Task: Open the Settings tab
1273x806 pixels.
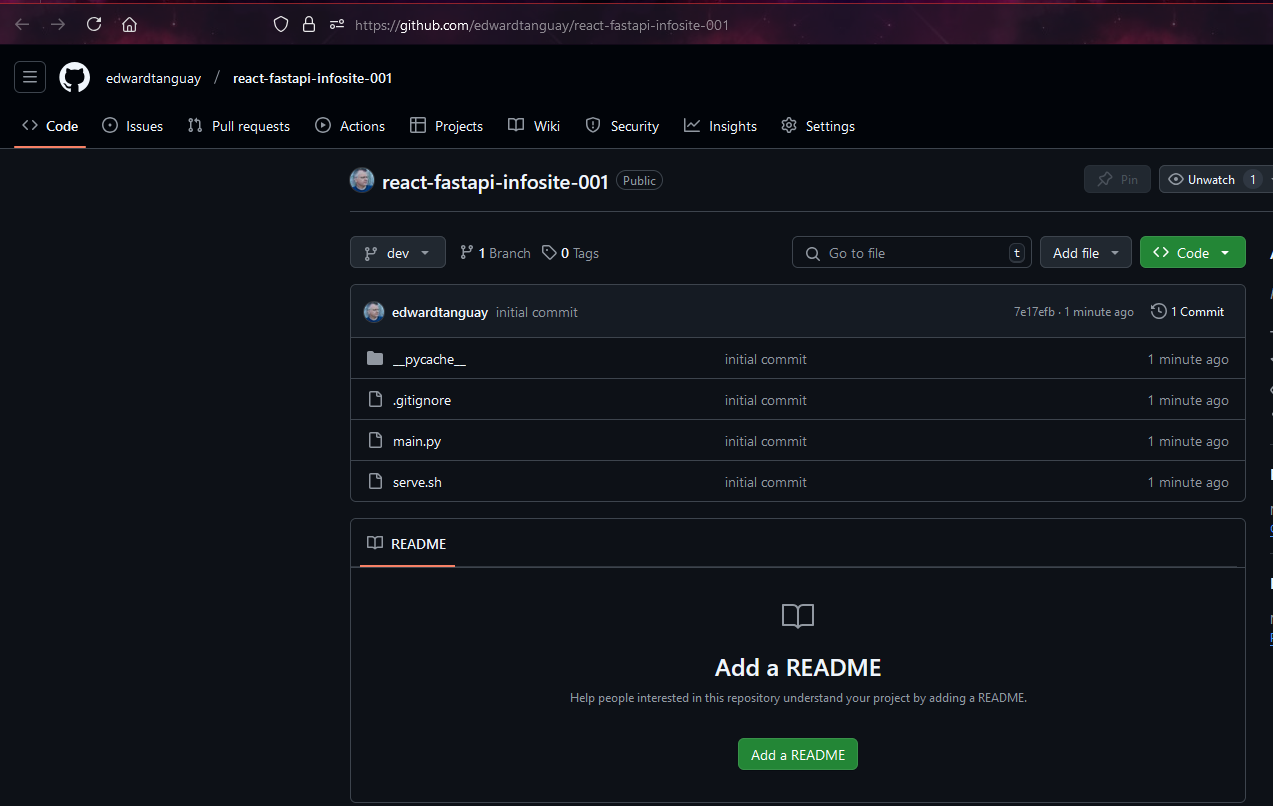Action: (818, 126)
